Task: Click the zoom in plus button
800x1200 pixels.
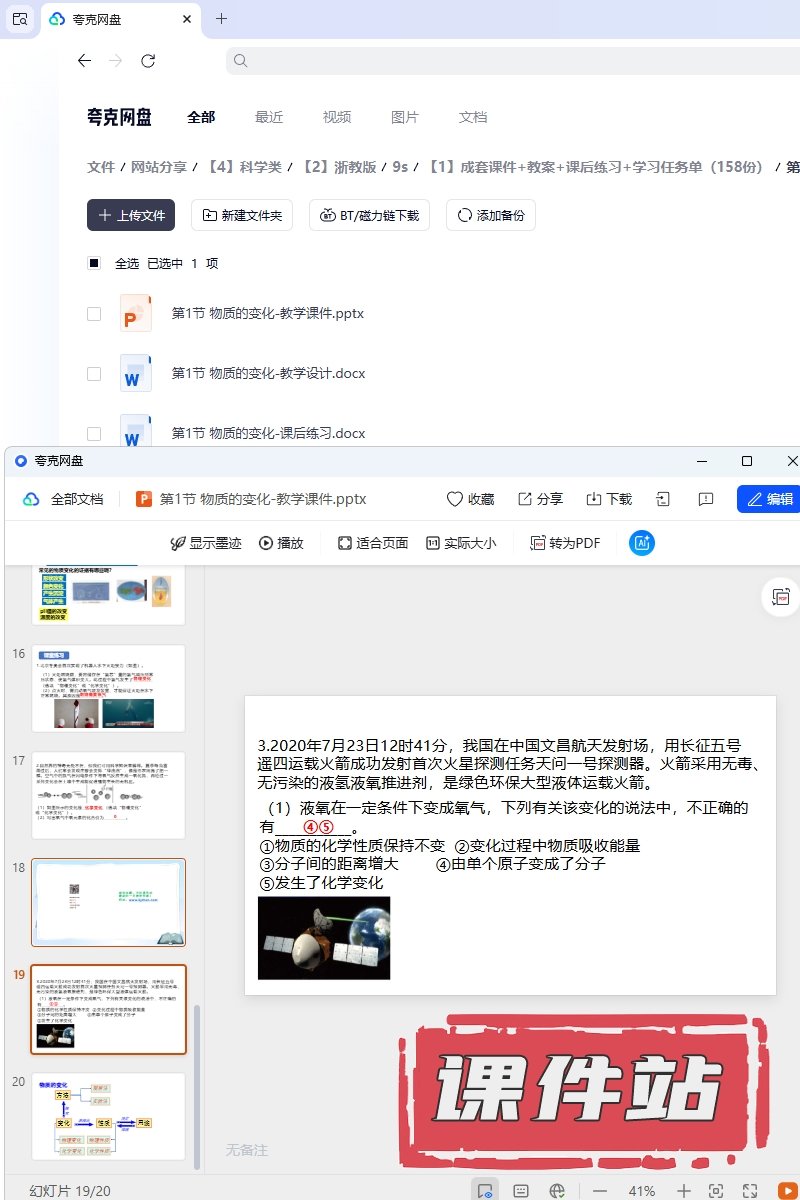Action: [684, 1191]
